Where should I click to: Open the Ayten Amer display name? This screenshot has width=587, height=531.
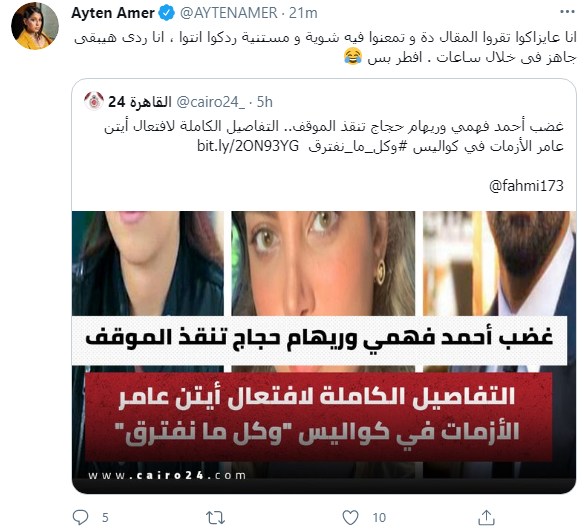point(113,13)
